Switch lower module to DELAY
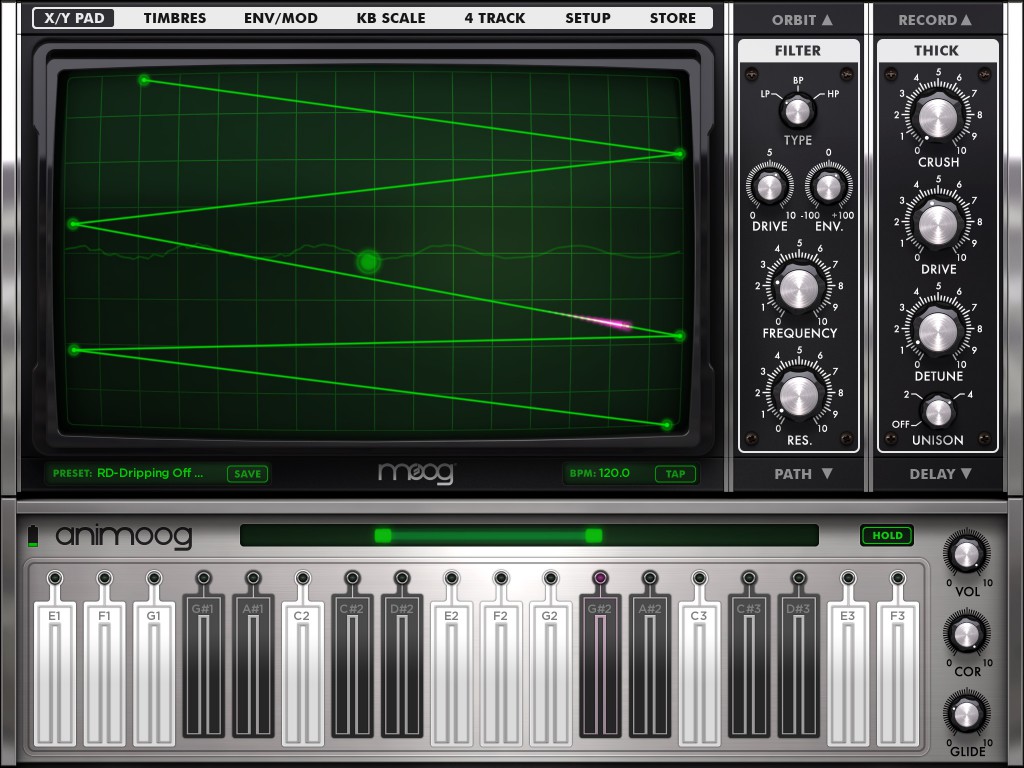 [940, 473]
